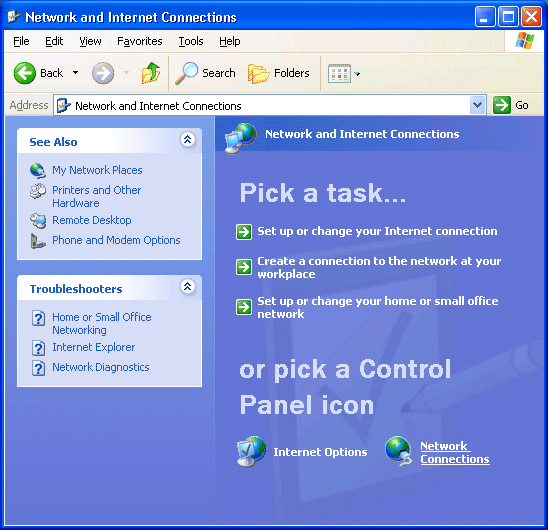Click the Printers and Other Hardware icon
This screenshot has height=530, width=548.
[38, 191]
